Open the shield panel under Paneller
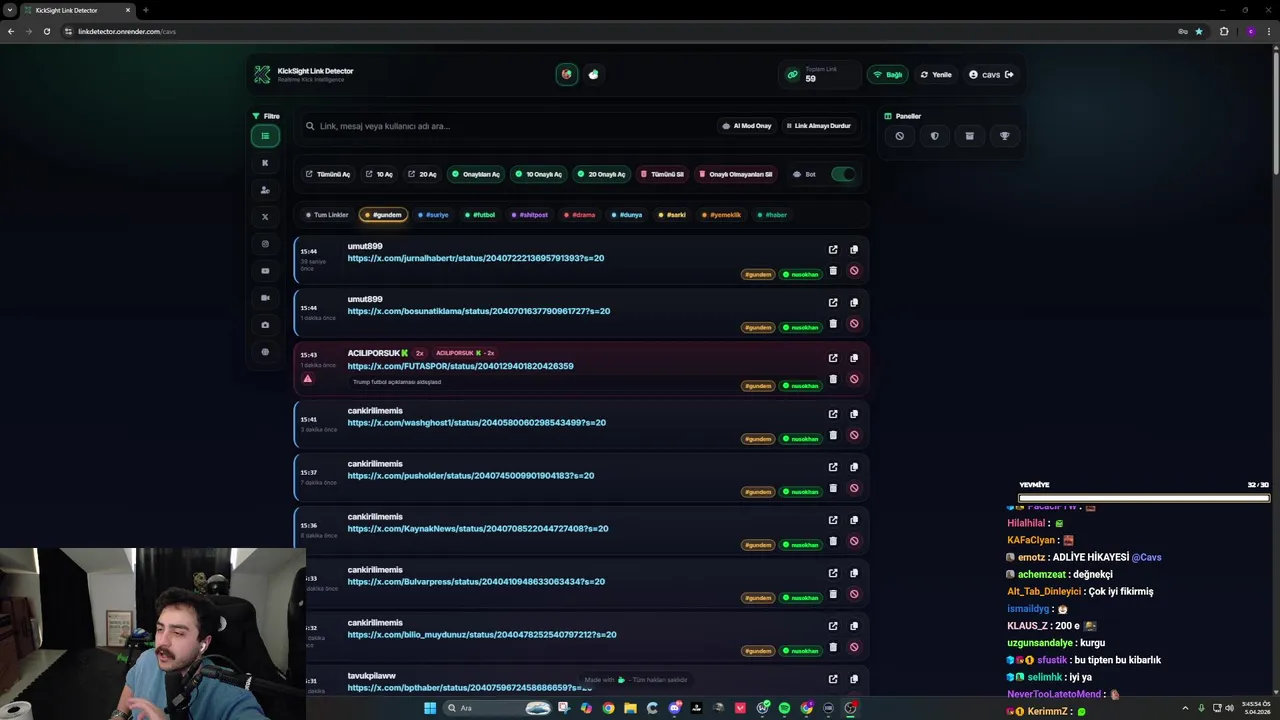This screenshot has height=720, width=1280. coord(934,136)
